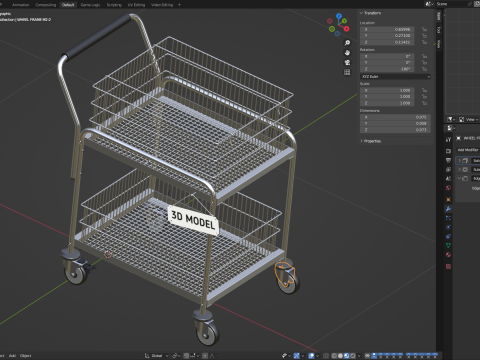Click the pan view hand icon

pos(347,53)
